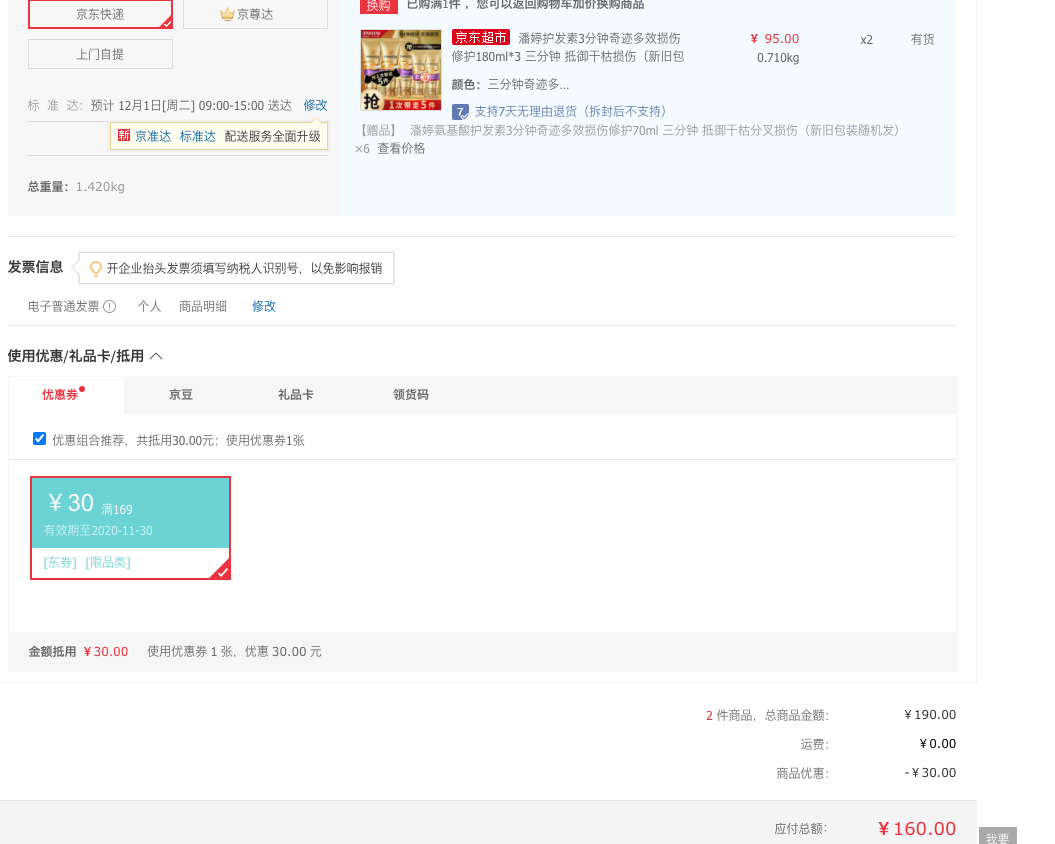This screenshot has height=844, width=1055.
Task: Click the 总重量 1.420kg text
Action: click(76, 186)
